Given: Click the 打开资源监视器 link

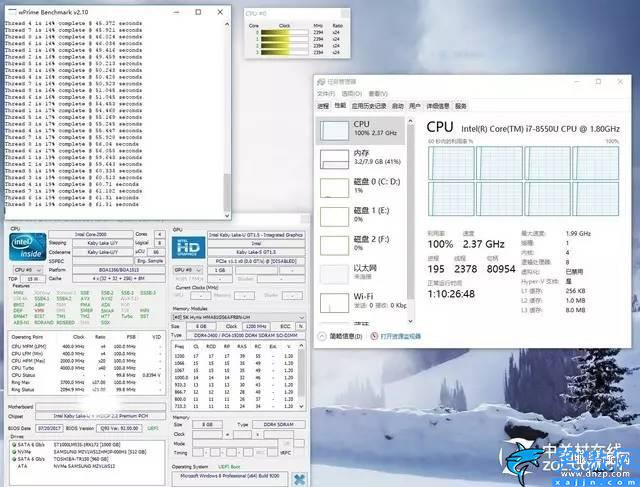Looking at the screenshot, I should [400, 336].
